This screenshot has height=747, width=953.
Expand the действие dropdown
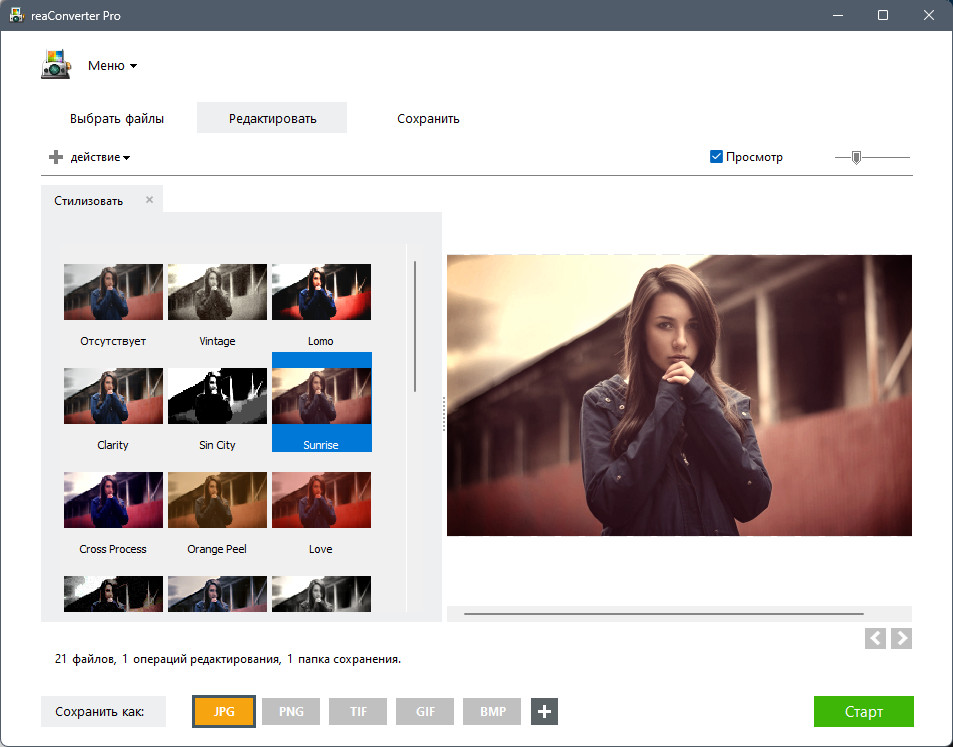click(100, 157)
